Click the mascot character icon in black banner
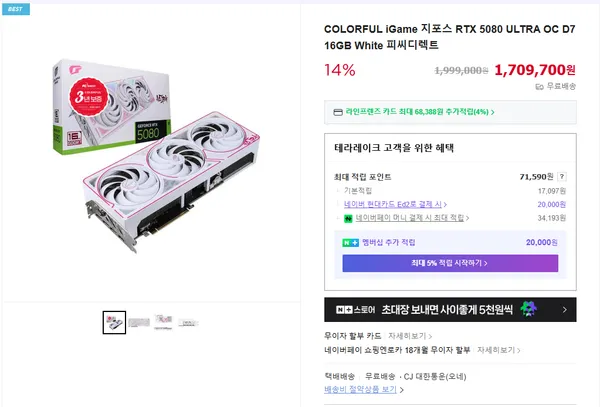 529,311
